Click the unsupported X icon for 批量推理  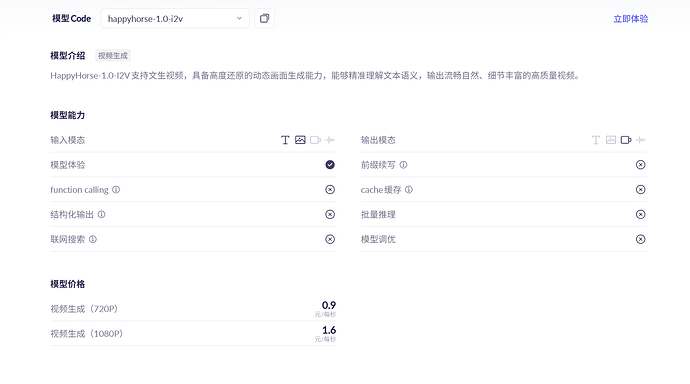click(x=641, y=214)
